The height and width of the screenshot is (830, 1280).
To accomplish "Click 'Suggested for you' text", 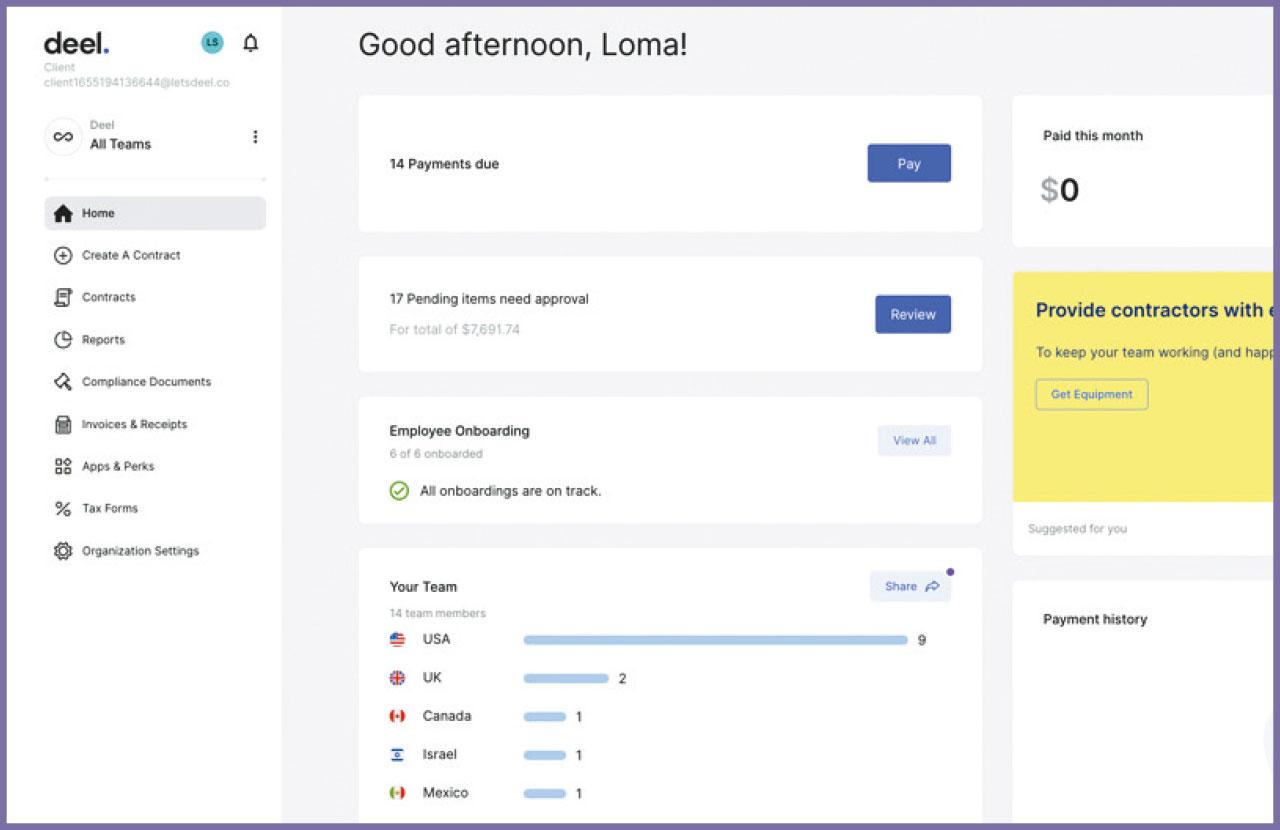I will click(1077, 529).
